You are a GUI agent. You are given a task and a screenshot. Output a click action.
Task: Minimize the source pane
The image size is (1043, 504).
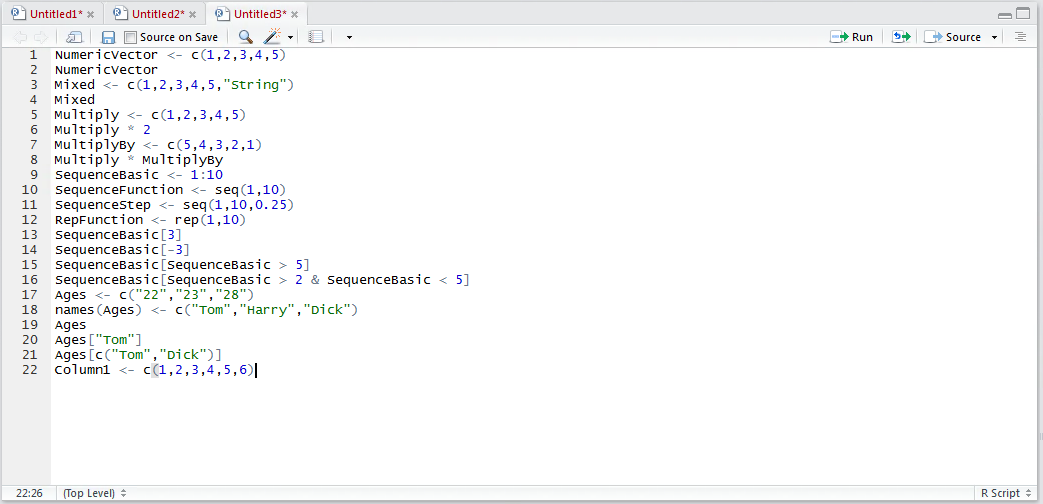tap(1005, 15)
